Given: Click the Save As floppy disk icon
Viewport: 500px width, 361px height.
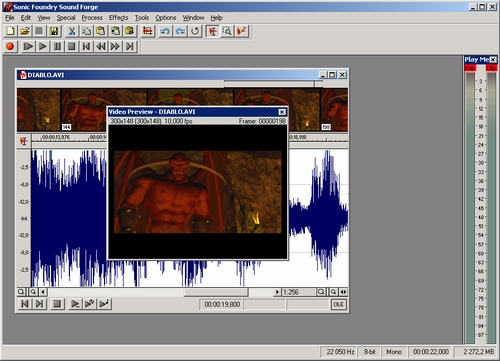Looking at the screenshot, I should pos(53,31).
